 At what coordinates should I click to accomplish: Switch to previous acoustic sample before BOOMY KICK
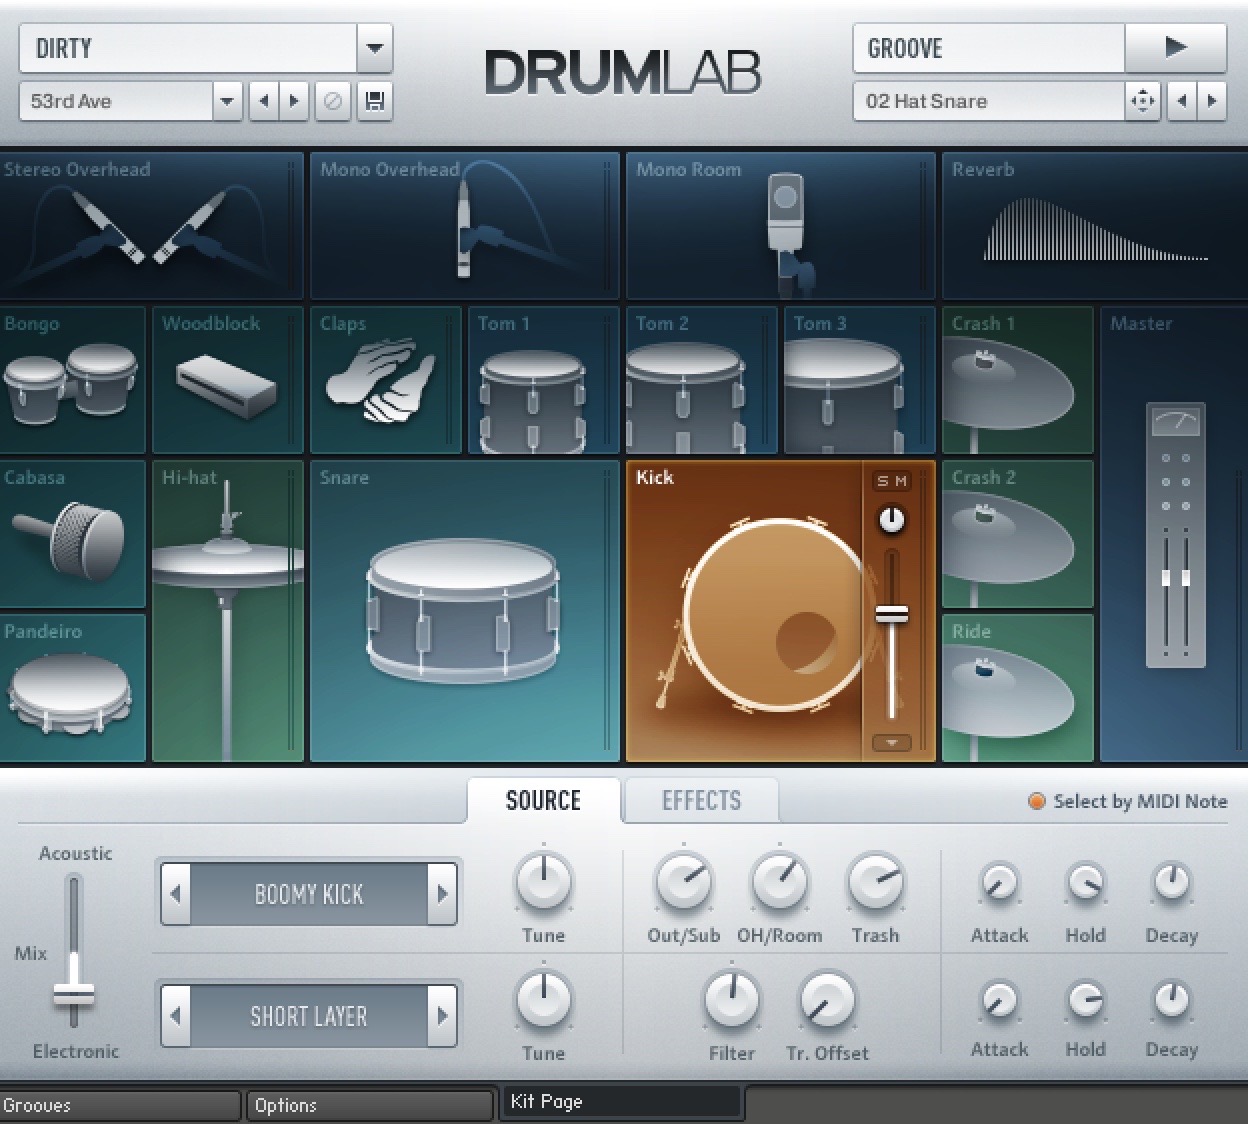(176, 893)
